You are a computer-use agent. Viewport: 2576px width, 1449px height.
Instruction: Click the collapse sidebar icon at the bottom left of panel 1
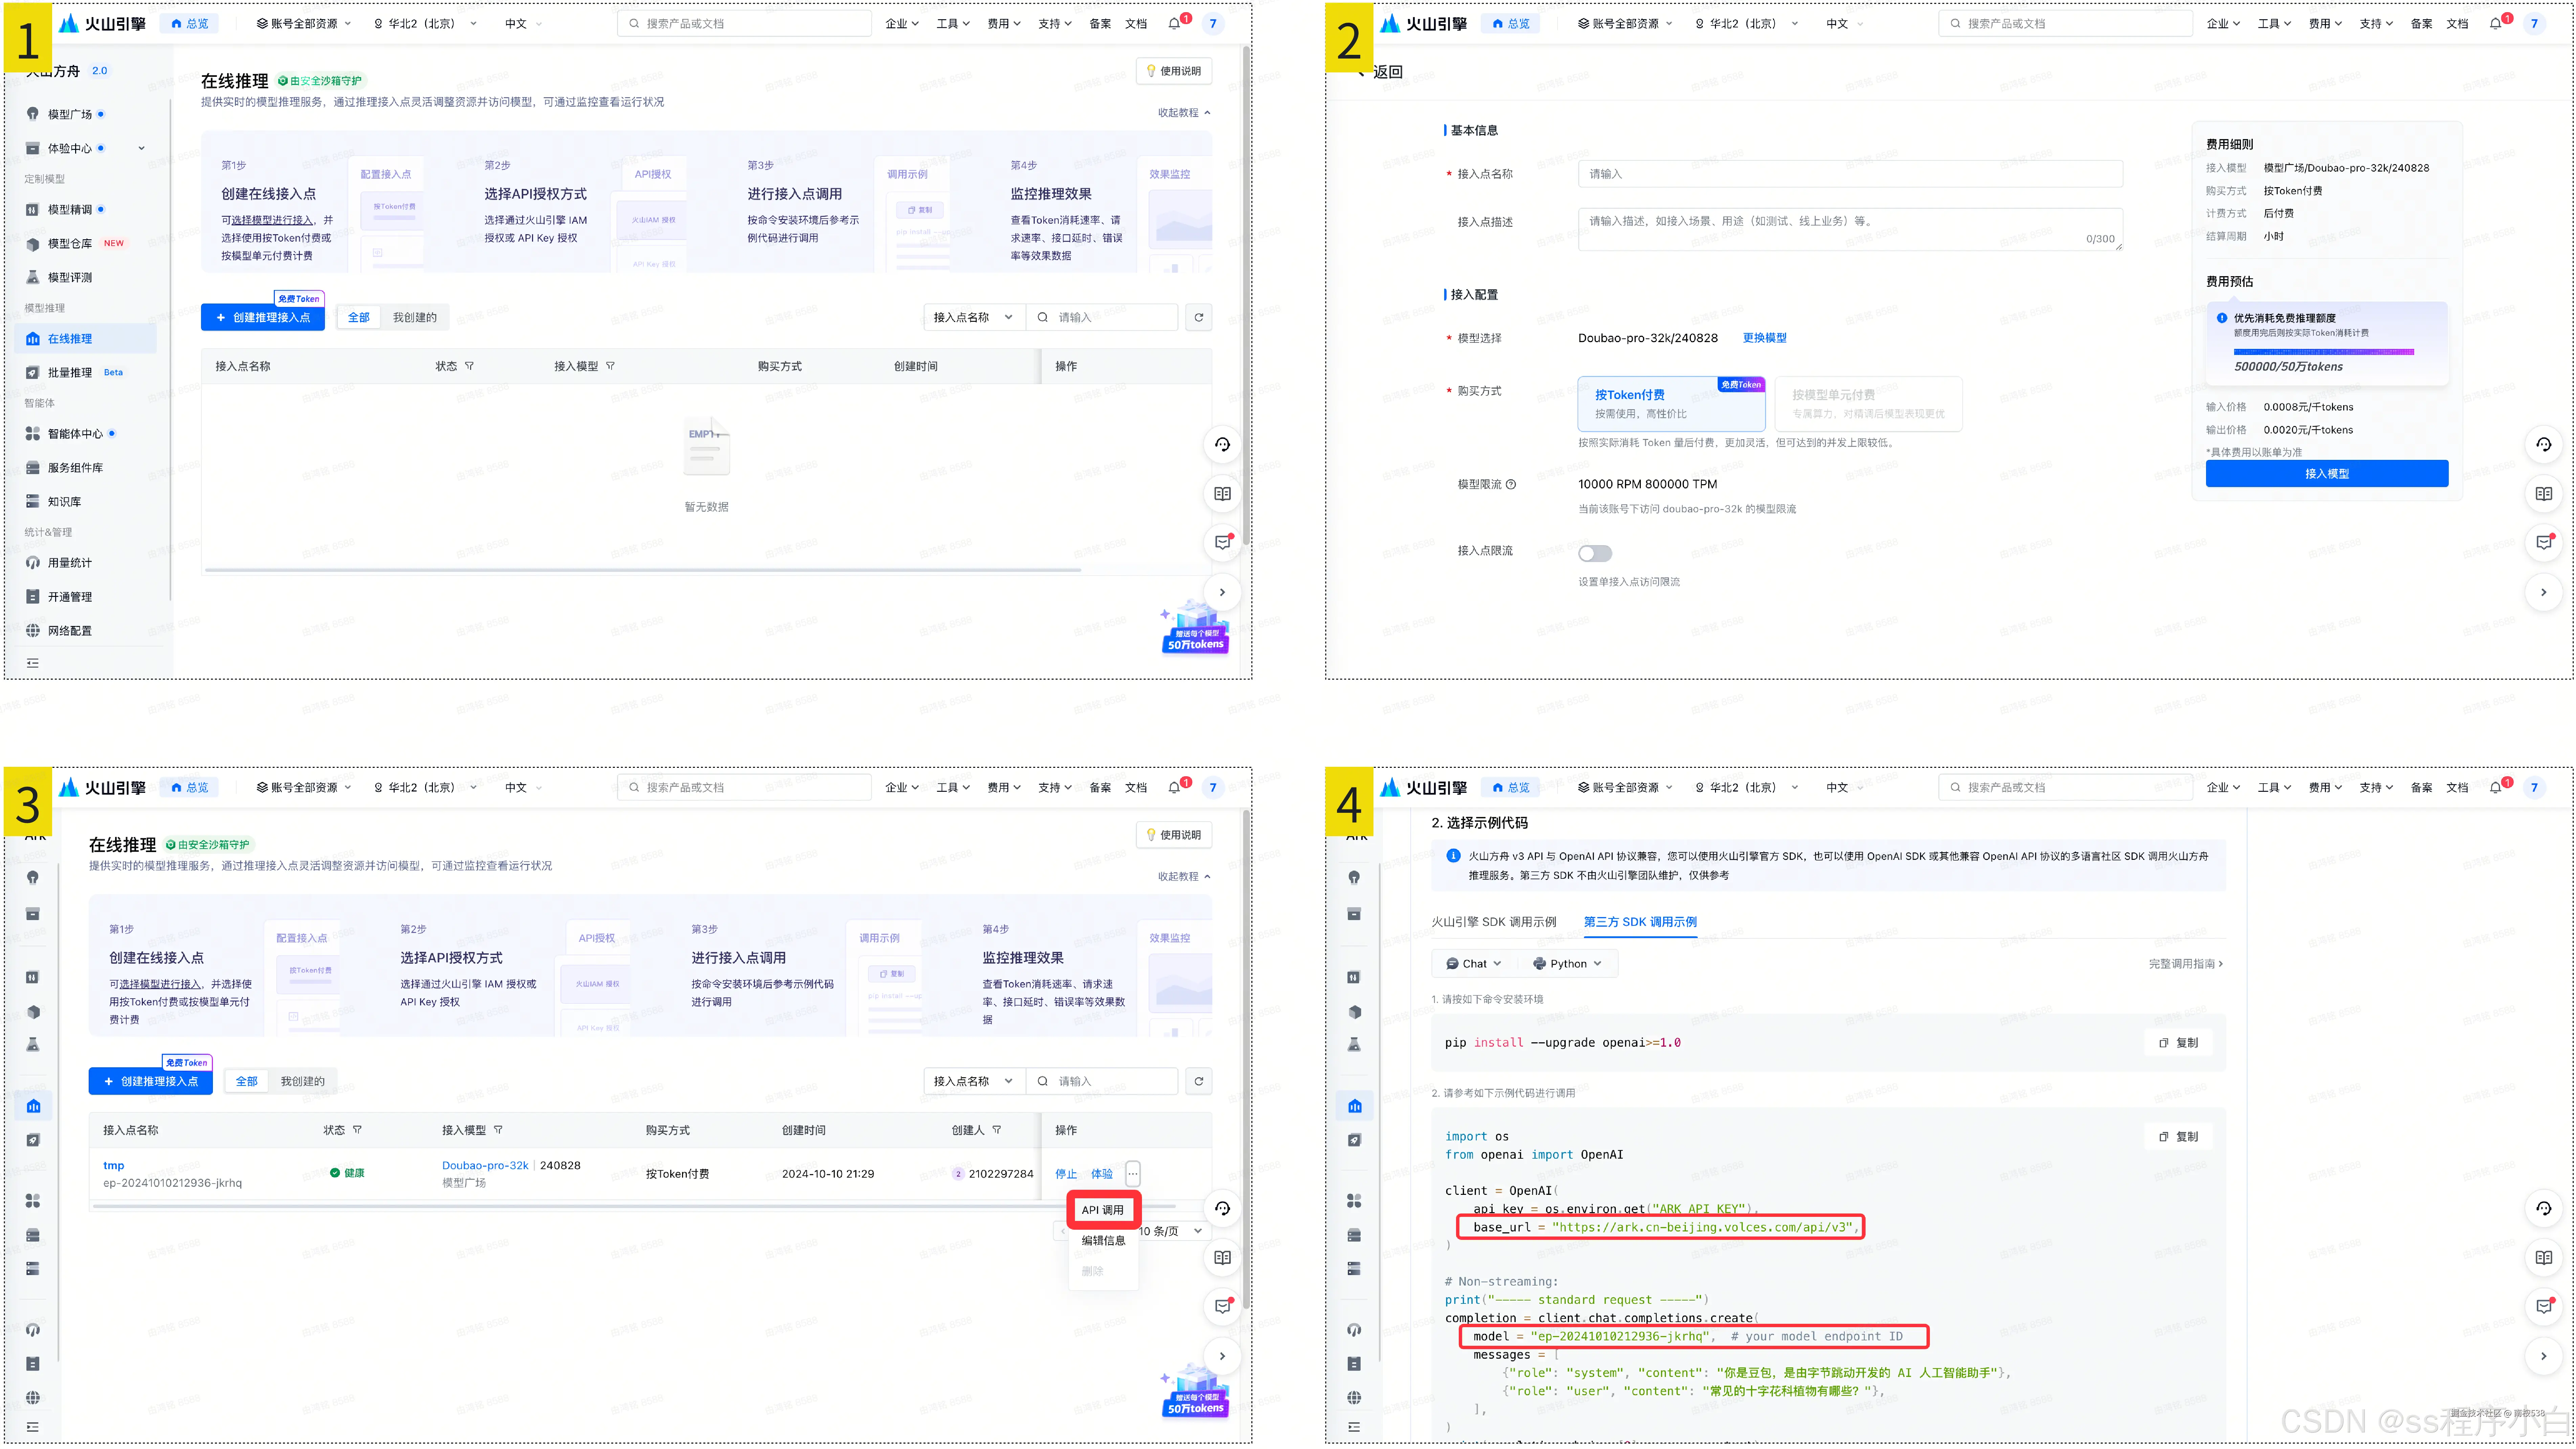(33, 663)
